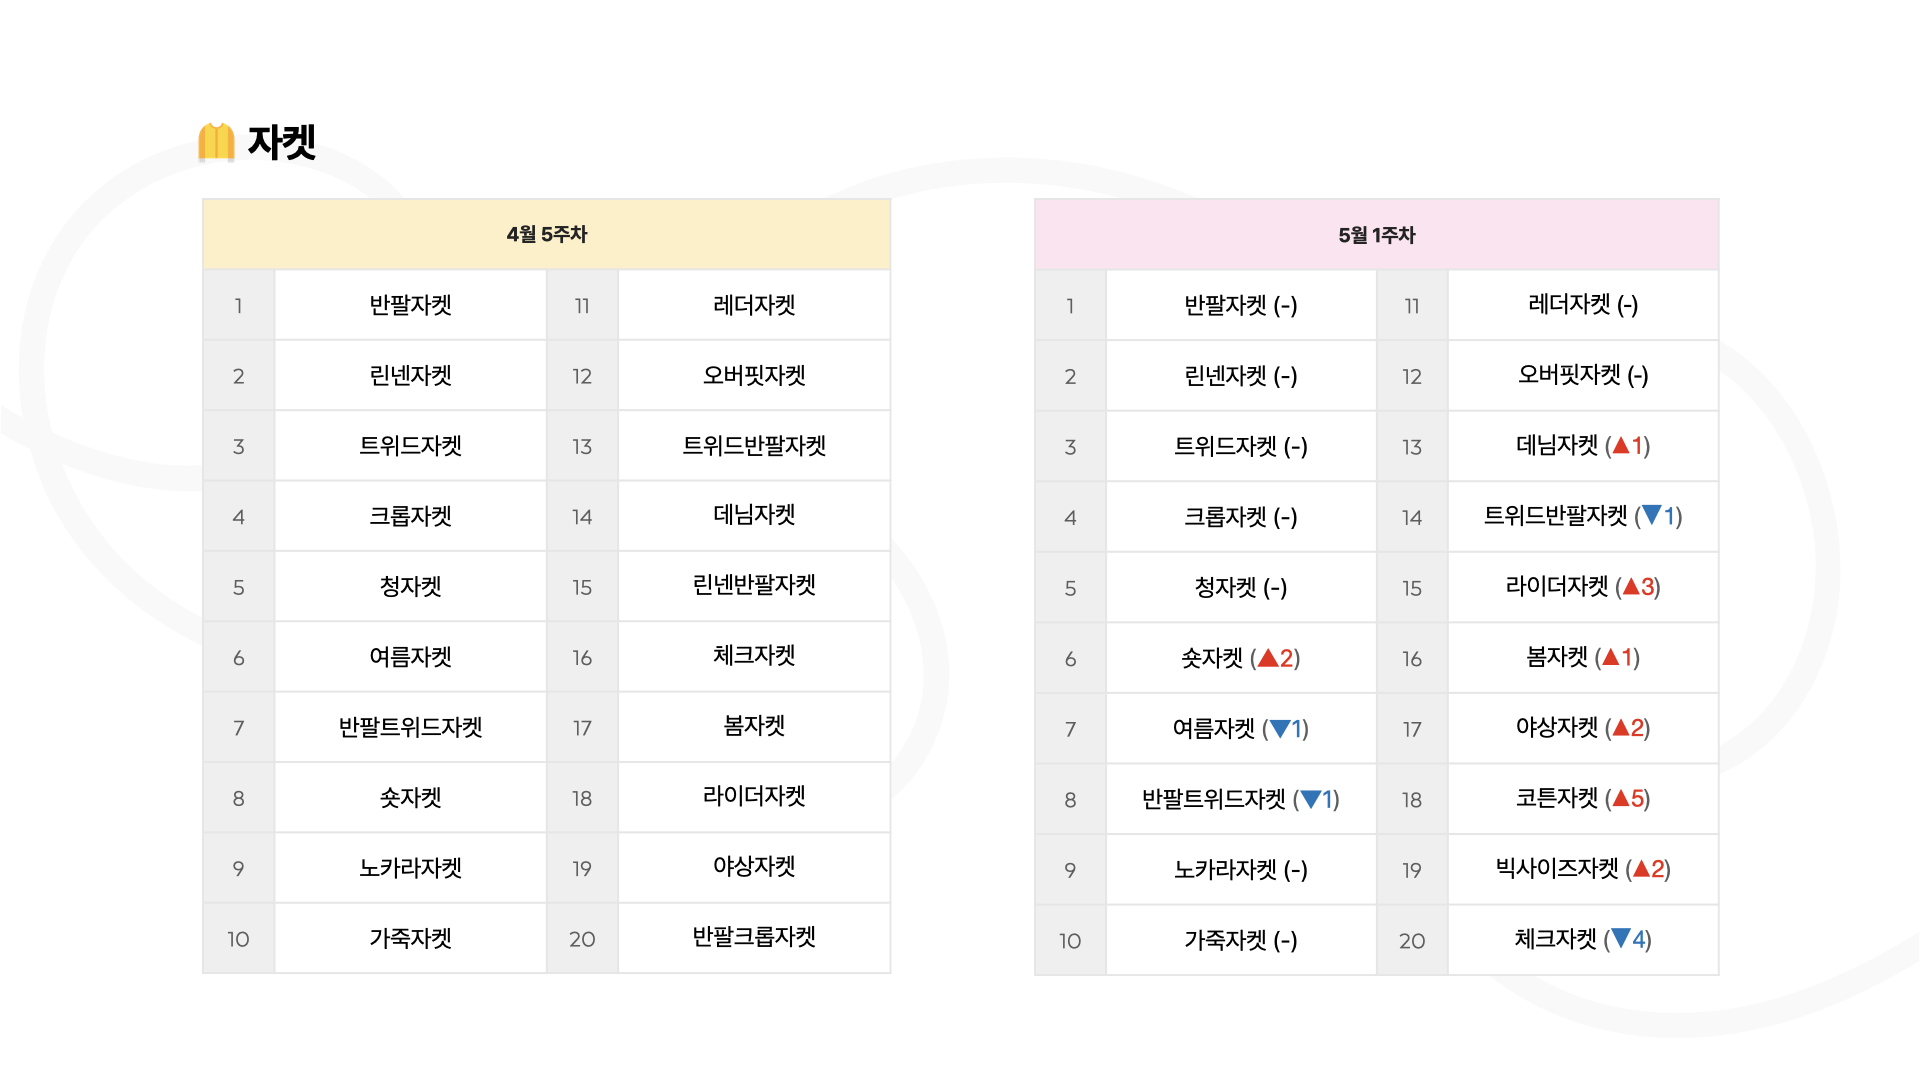This screenshot has width=1920, height=1080.
Task: Select the 5월 1주차 table header
Action: point(1377,235)
